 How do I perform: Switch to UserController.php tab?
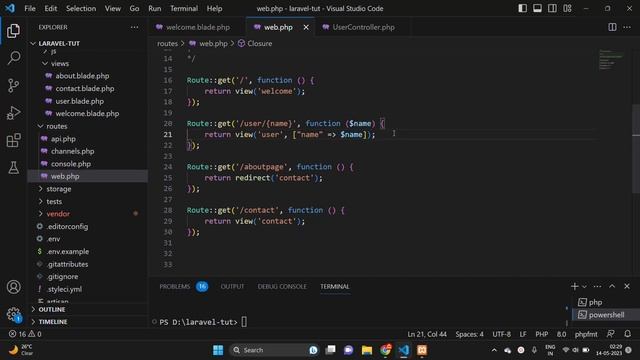363,27
